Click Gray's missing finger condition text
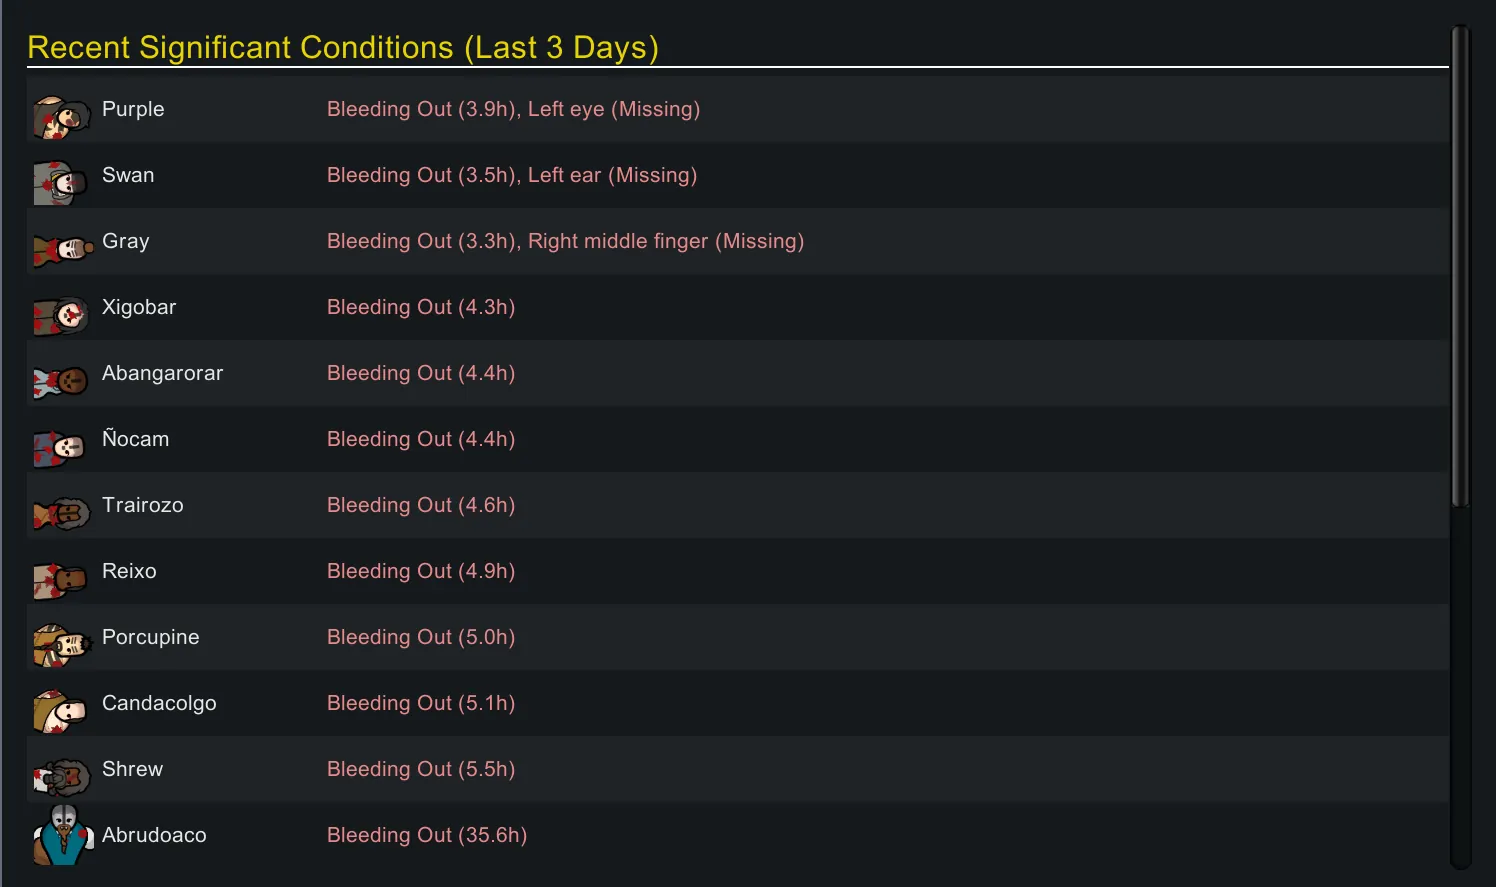 tap(666, 241)
